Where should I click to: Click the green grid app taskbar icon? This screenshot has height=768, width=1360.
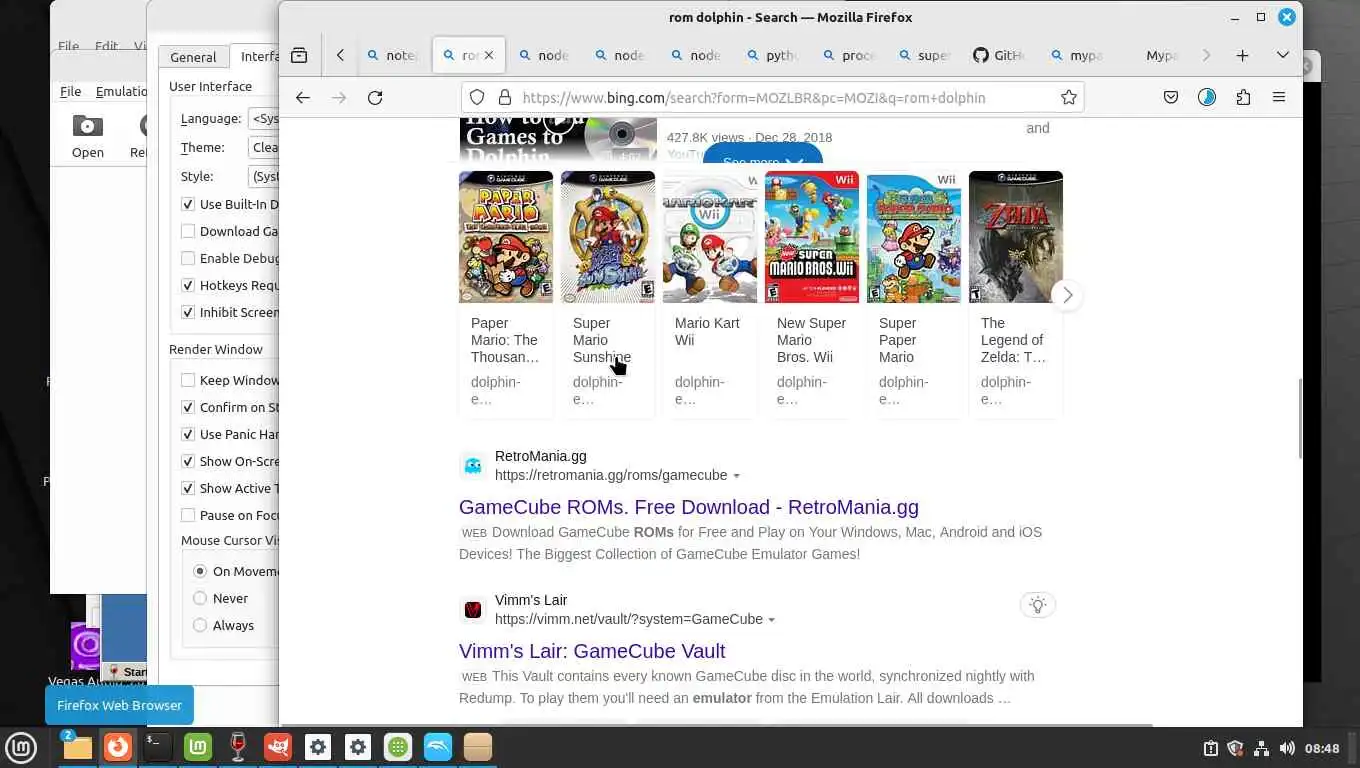pyautogui.click(x=398, y=747)
